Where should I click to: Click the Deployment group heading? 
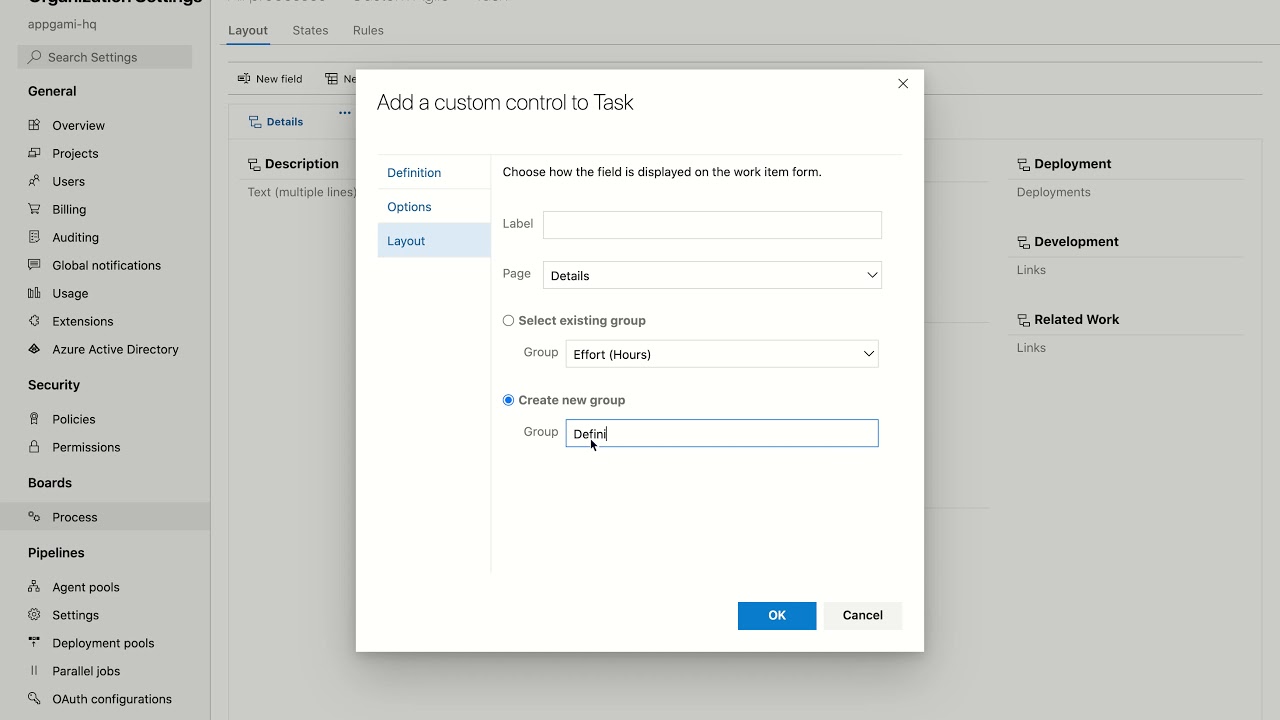[x=1073, y=164]
